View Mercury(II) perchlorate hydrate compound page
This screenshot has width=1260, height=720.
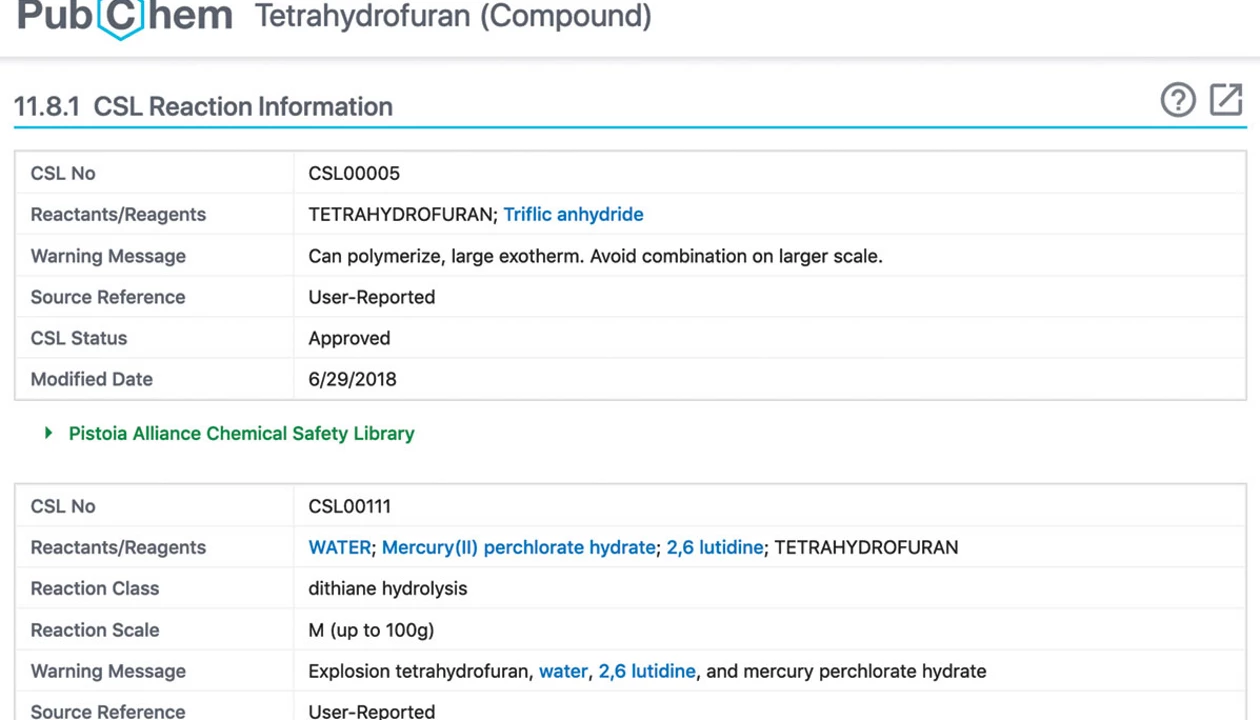tap(518, 547)
